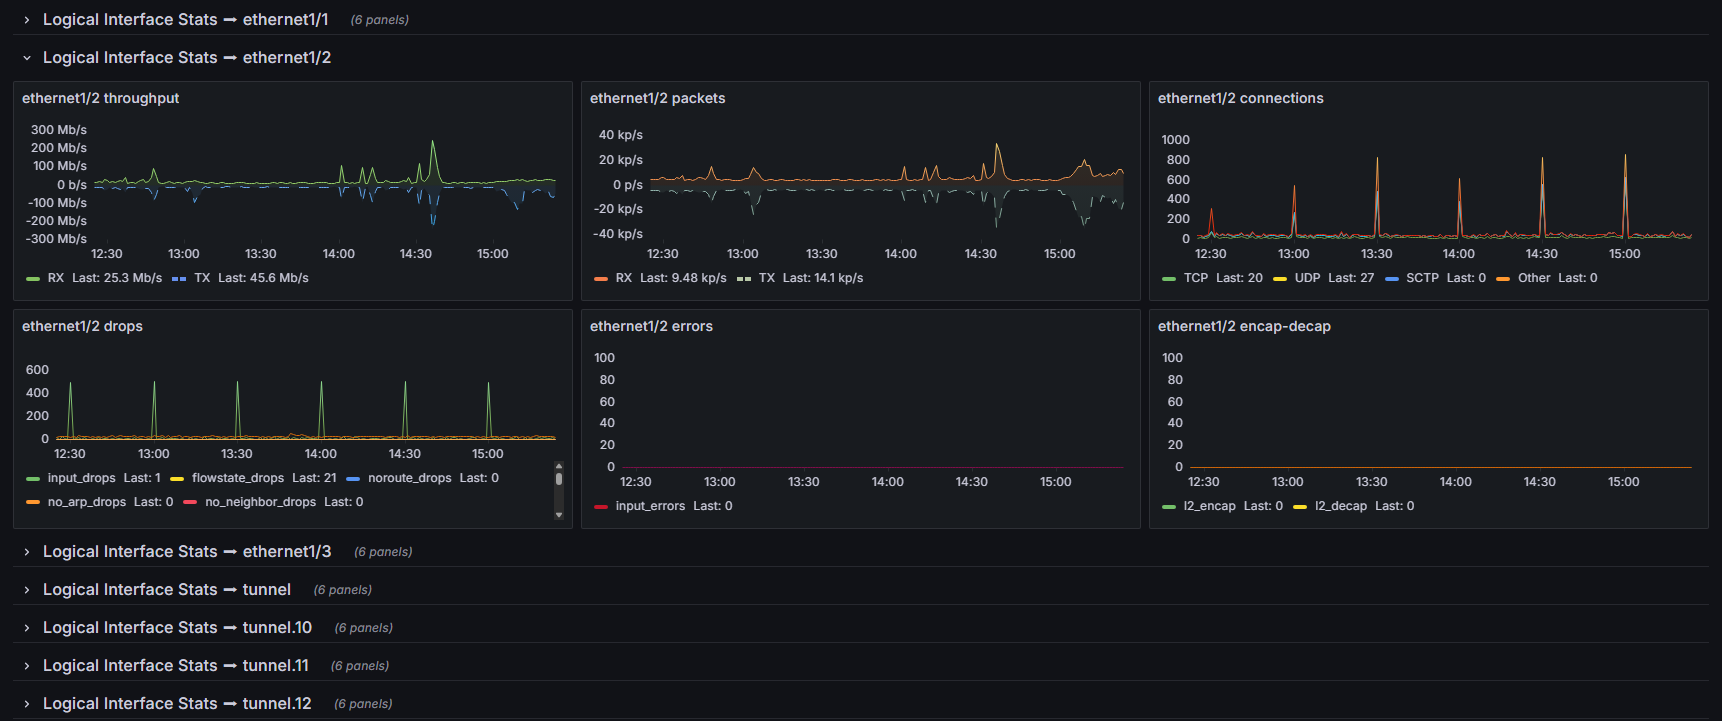Toggle TX series in throughput legend
Screen dimensions: 1722x721
click(202, 278)
